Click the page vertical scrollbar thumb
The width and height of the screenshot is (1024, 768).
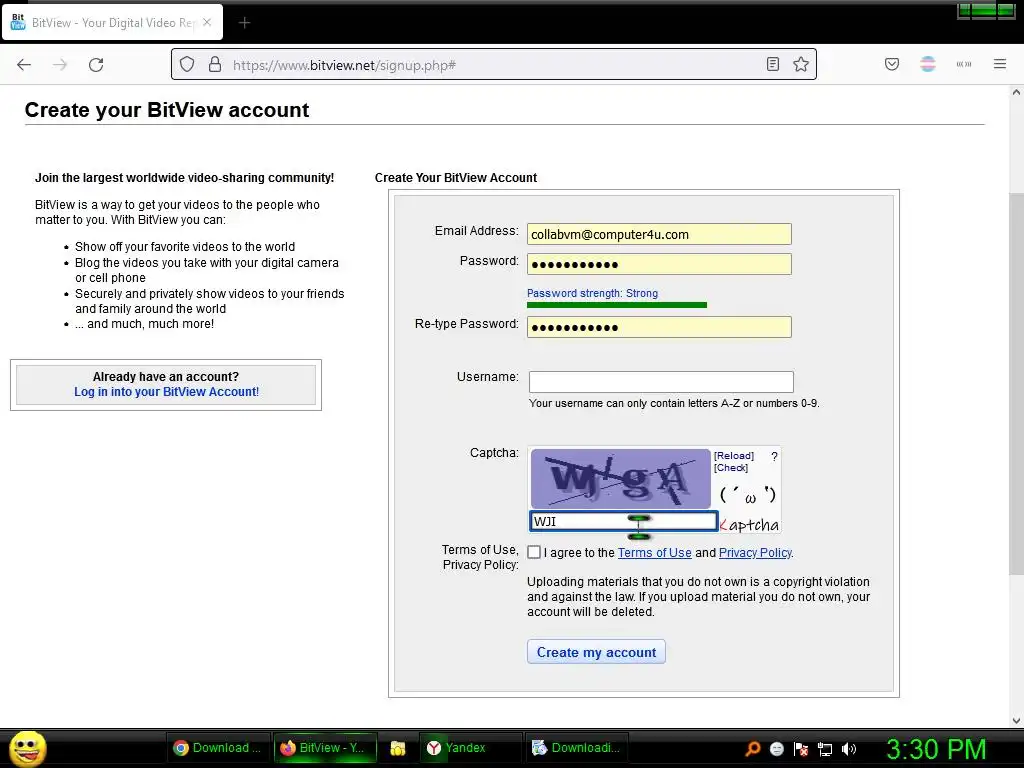pyautogui.click(x=1016, y=384)
